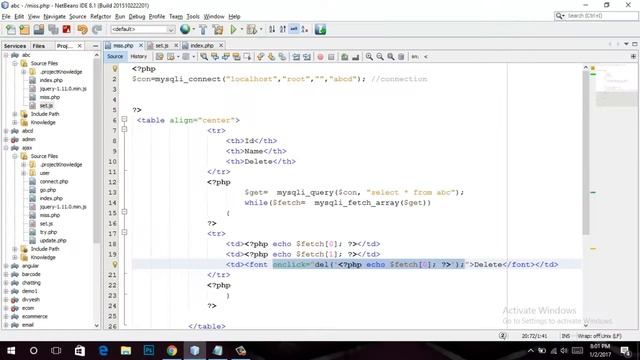Go to Previous Bookmark in editor toolbar
This screenshot has height=360, width=640.
click(260, 57)
